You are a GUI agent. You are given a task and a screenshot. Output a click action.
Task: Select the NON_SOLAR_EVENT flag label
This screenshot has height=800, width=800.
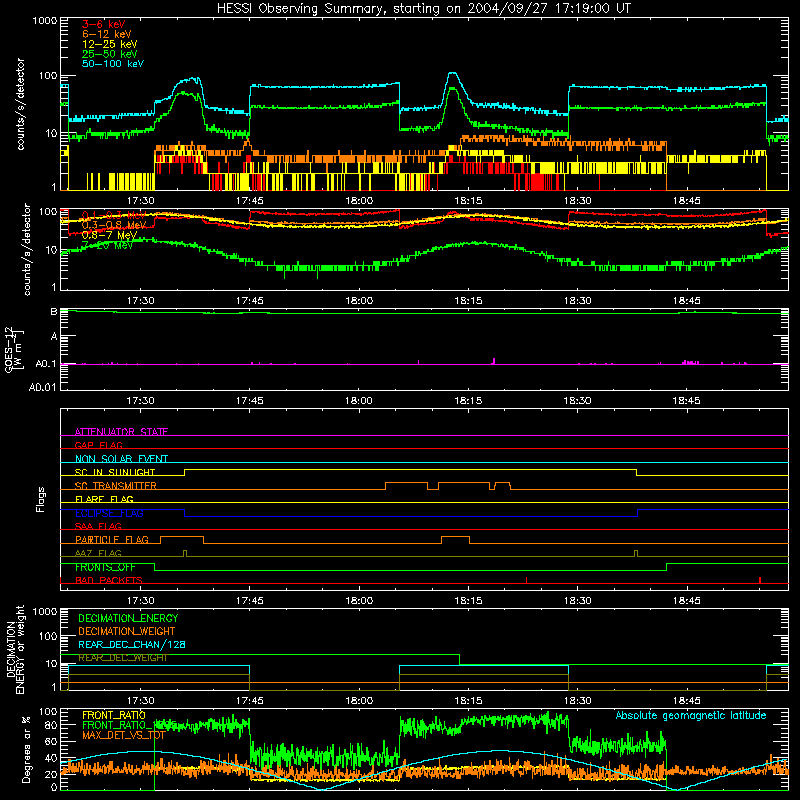click(121, 459)
